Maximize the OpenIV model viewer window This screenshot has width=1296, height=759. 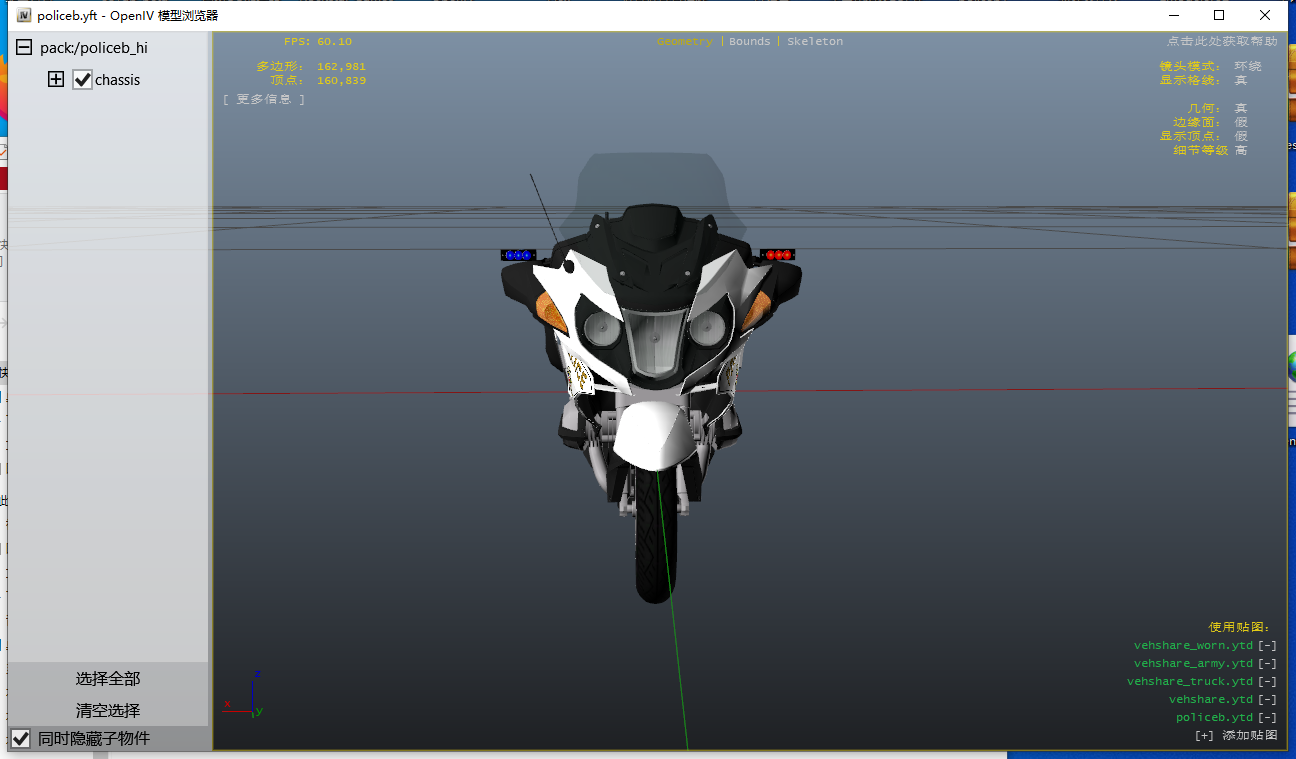pos(1219,15)
